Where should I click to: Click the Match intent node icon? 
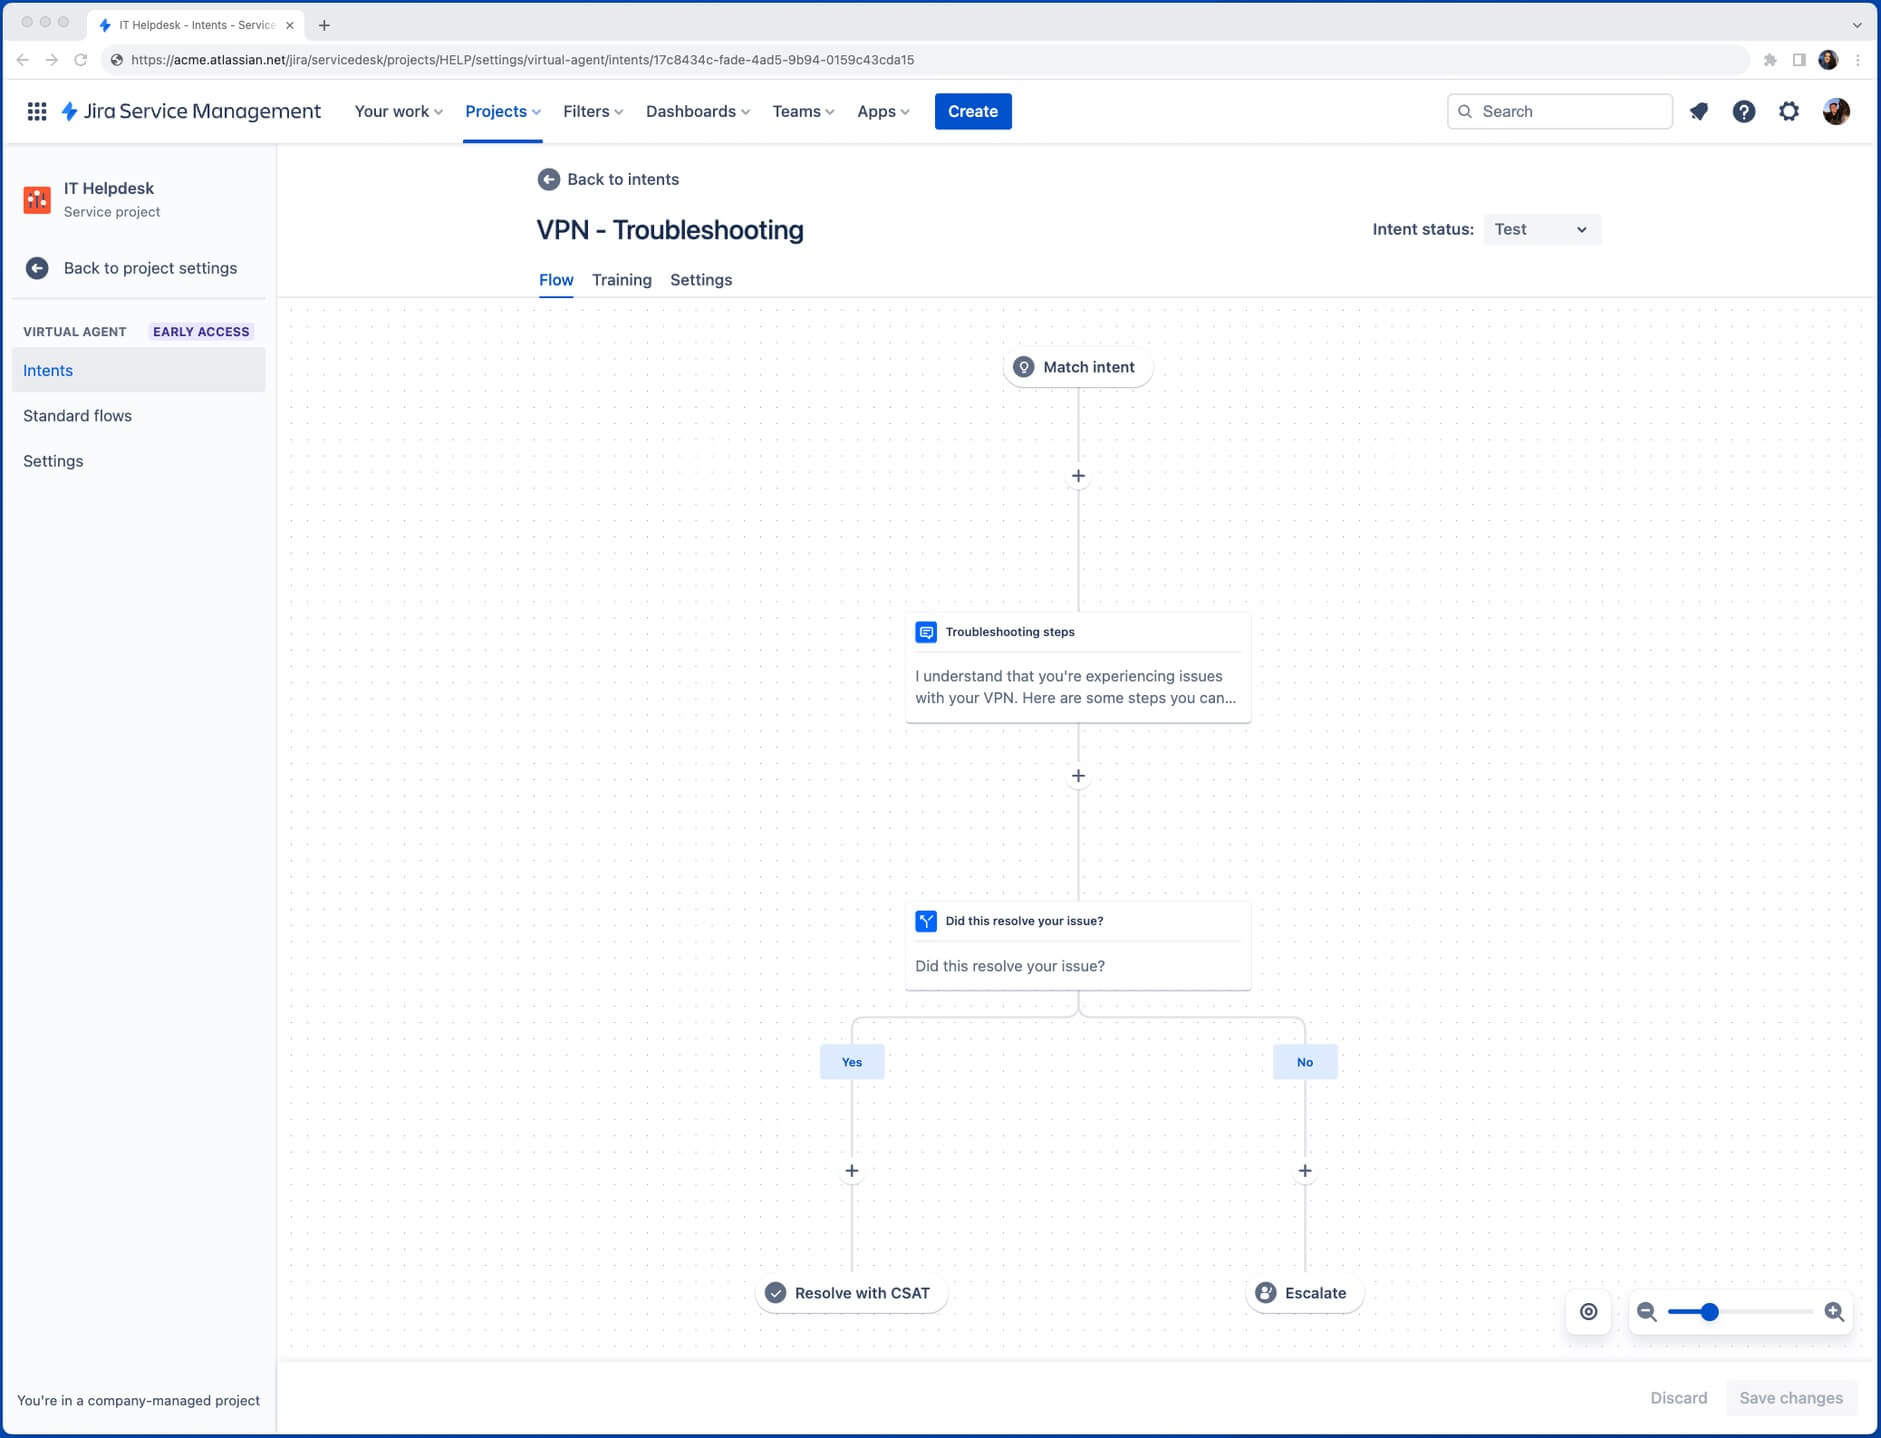(x=1023, y=367)
